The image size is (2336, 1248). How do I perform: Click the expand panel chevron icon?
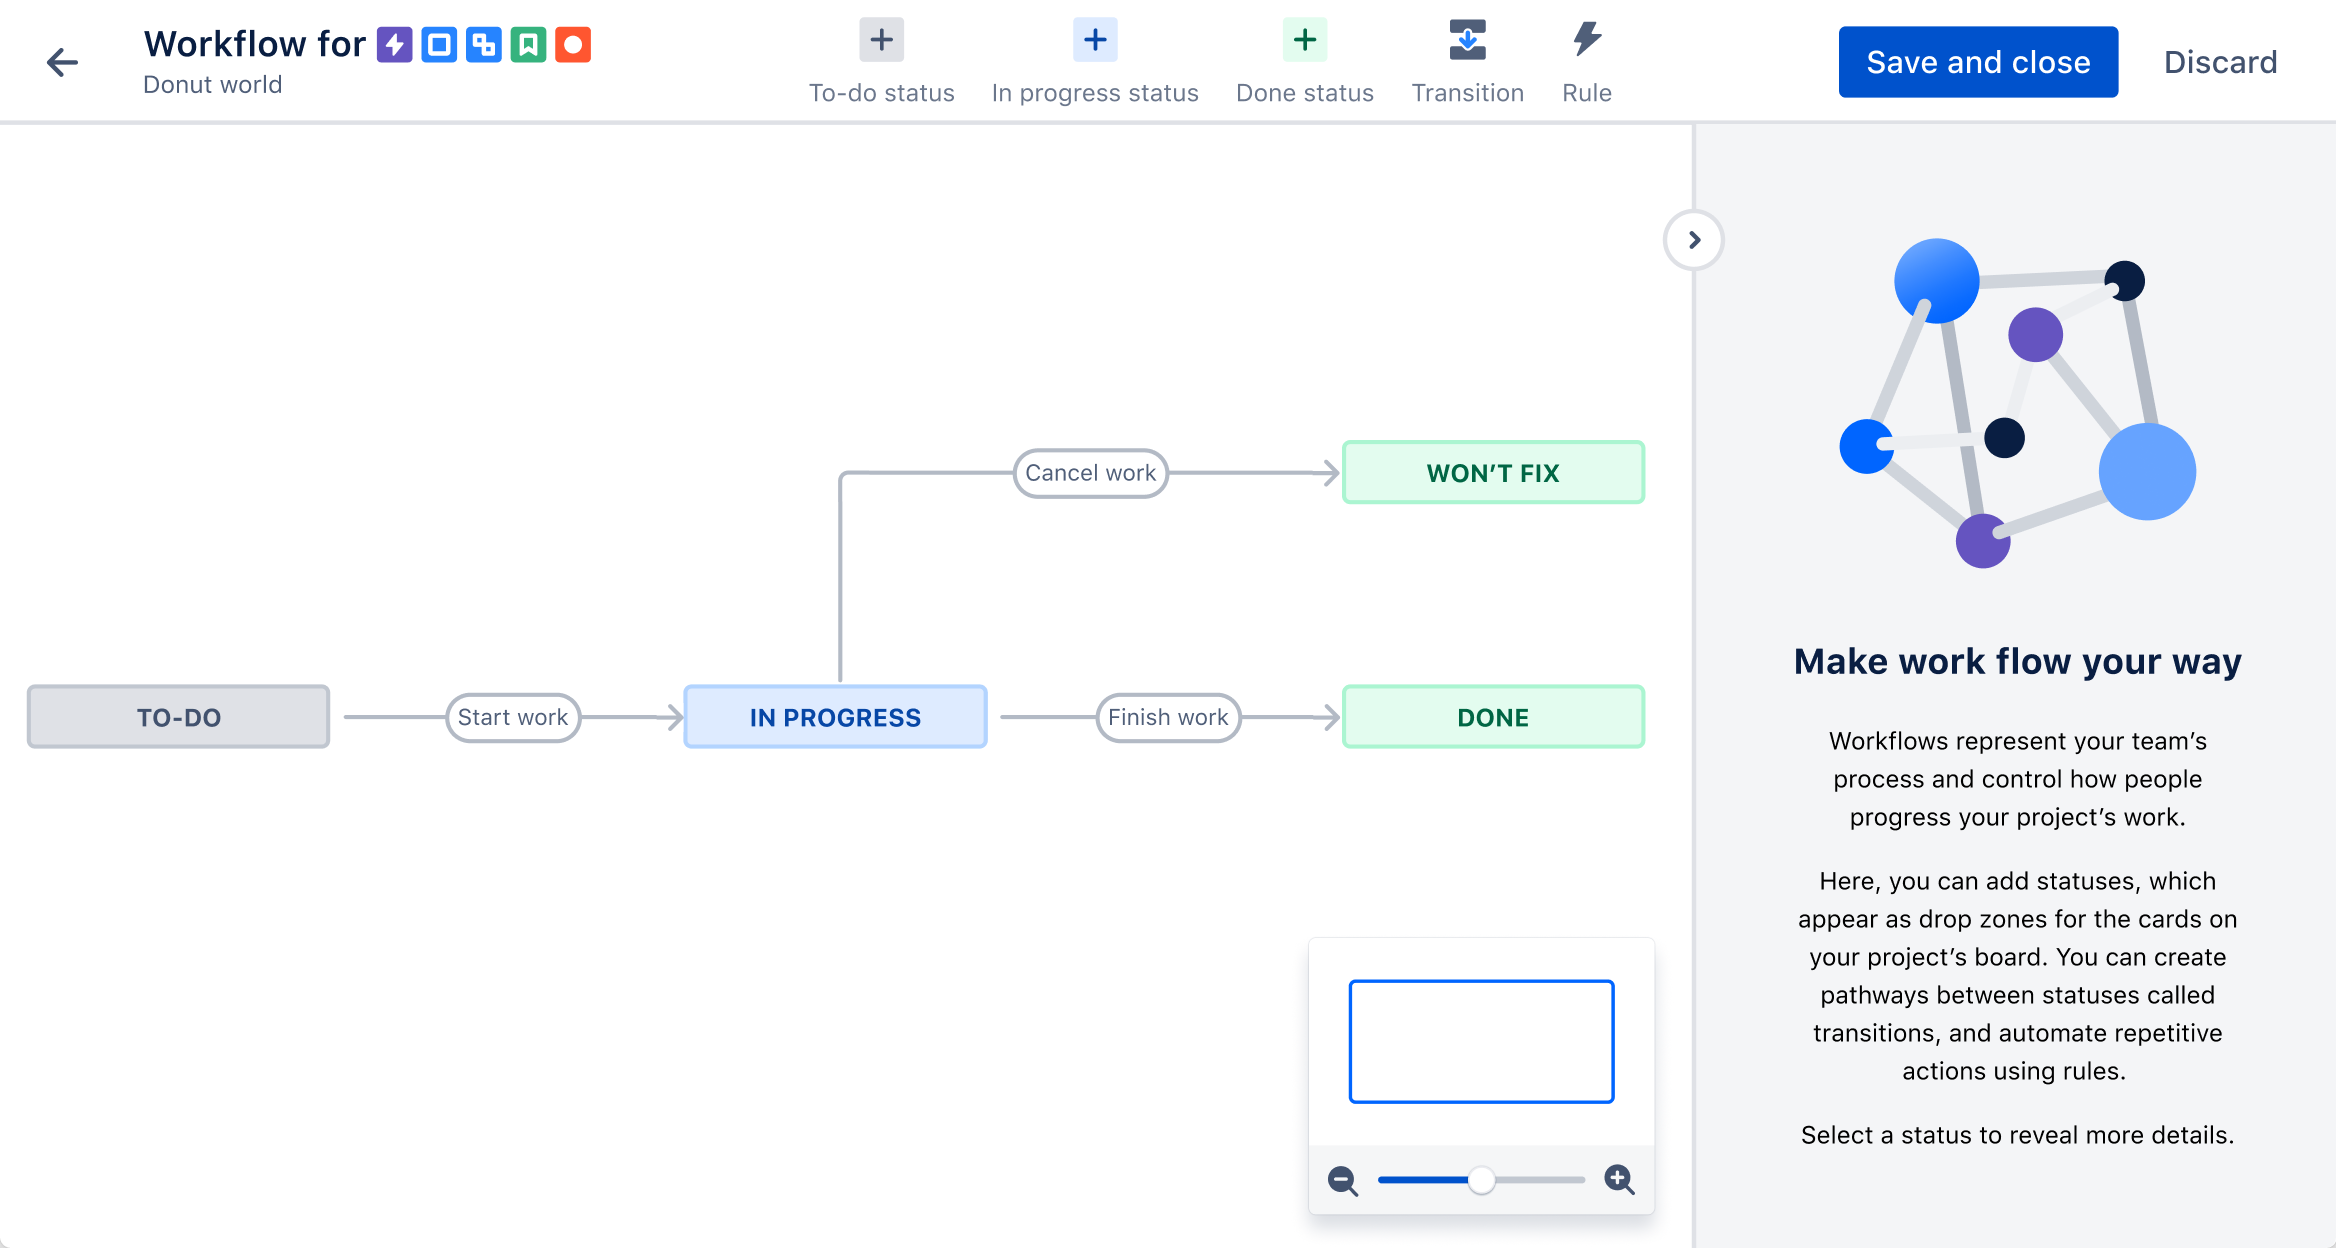click(x=1693, y=241)
